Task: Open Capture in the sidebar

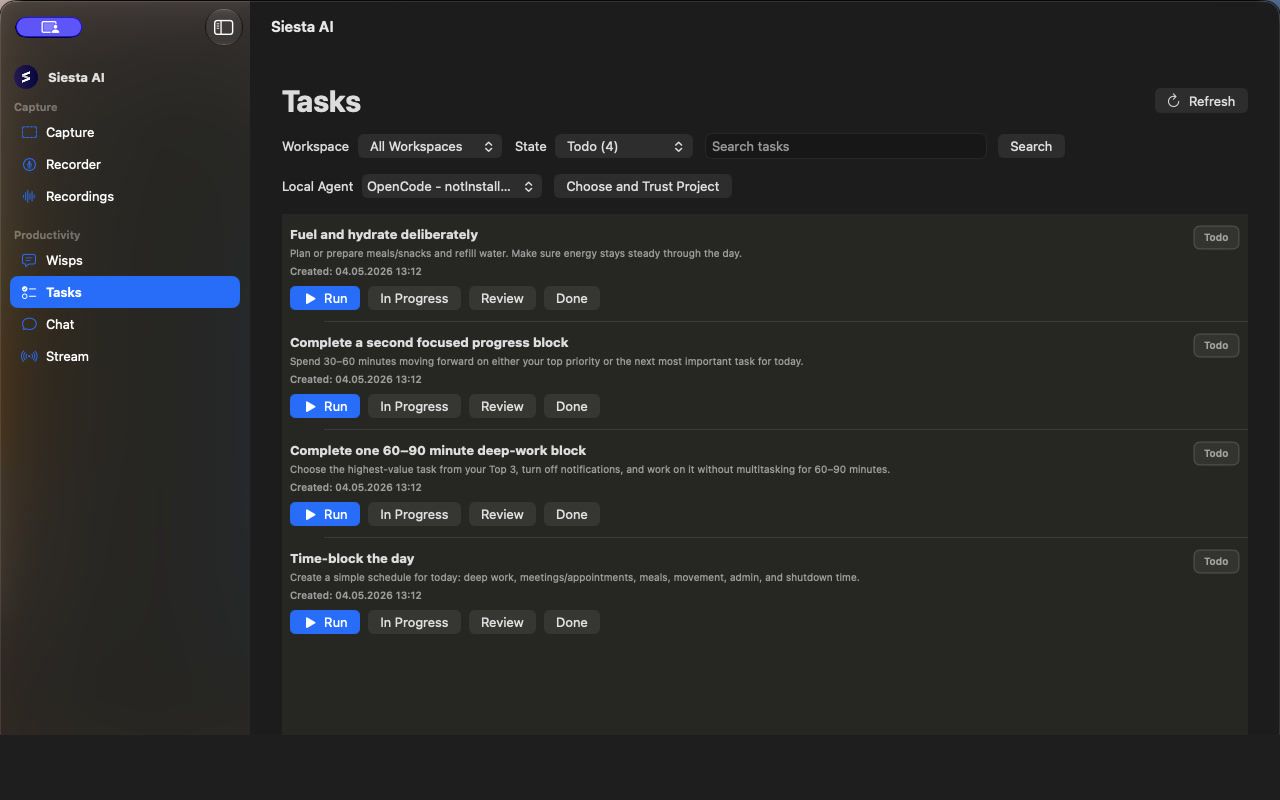Action: 125,132
